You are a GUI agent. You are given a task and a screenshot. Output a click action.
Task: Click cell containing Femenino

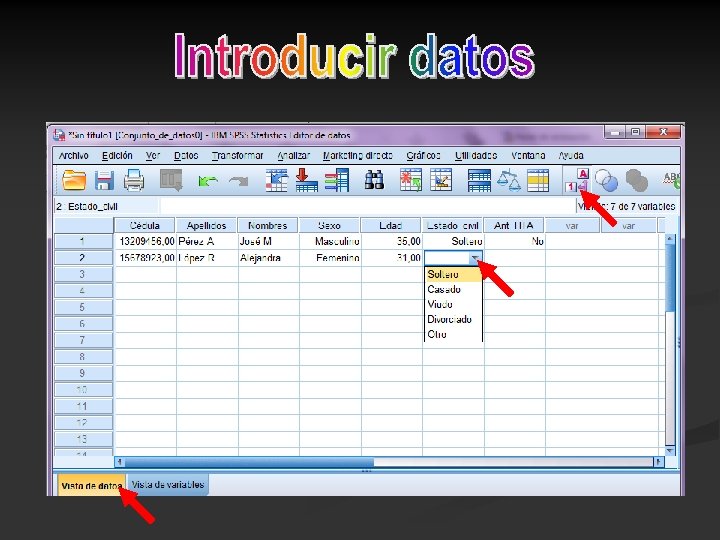pyautogui.click(x=330, y=258)
